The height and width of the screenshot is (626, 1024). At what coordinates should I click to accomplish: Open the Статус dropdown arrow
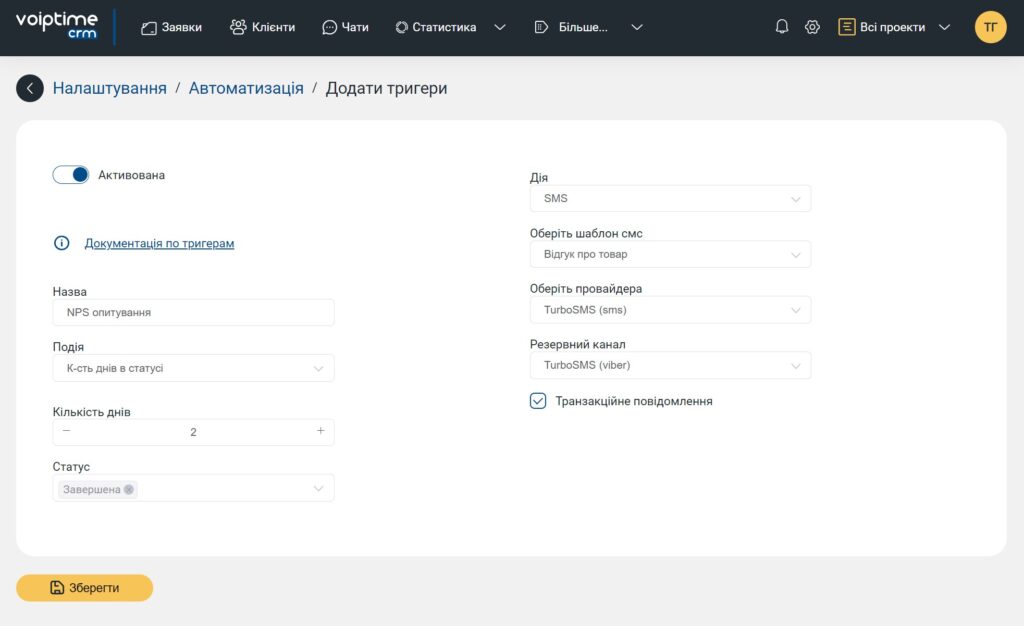318,488
